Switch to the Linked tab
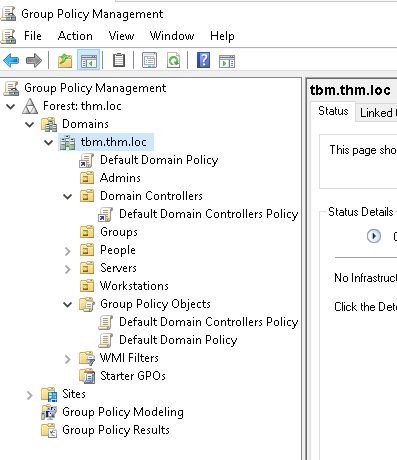 coord(377,113)
